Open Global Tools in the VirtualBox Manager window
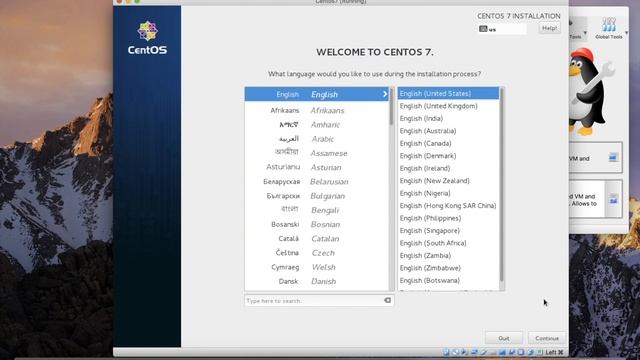Viewport: 640px width, 360px height. click(x=609, y=28)
